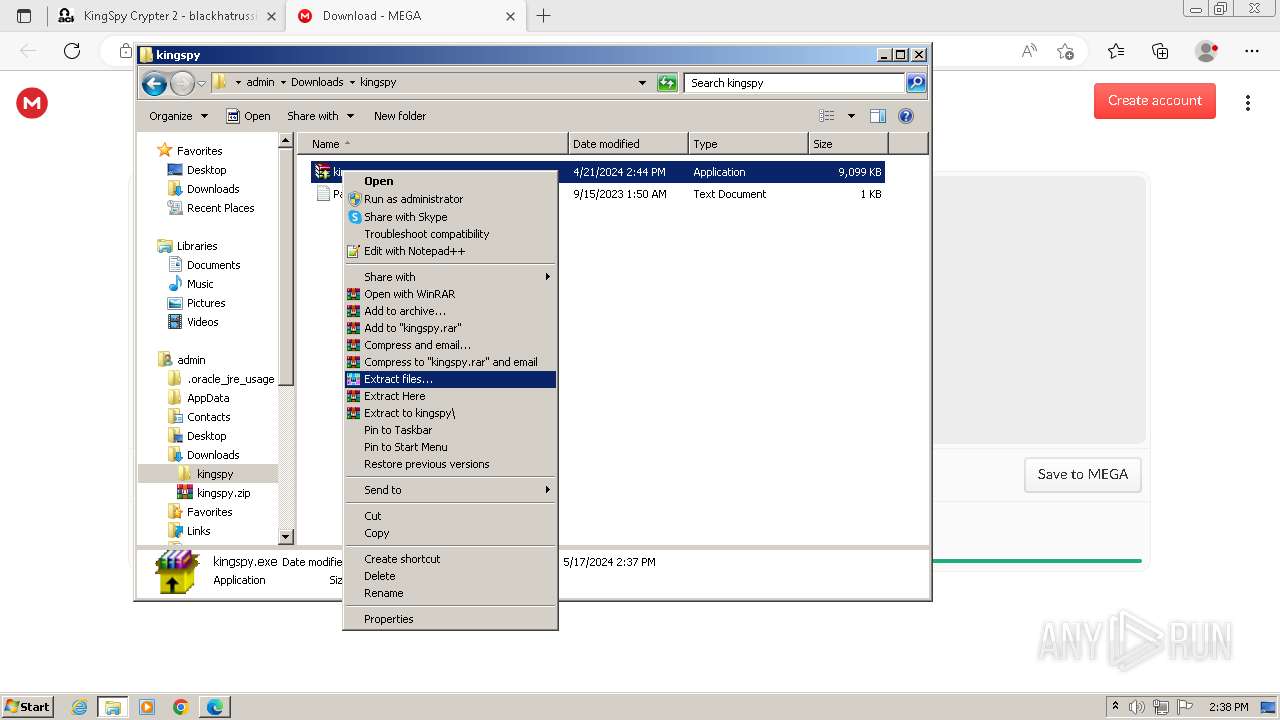The width and height of the screenshot is (1280, 720).
Task: Open the Pictures library
Action: [197, 303]
